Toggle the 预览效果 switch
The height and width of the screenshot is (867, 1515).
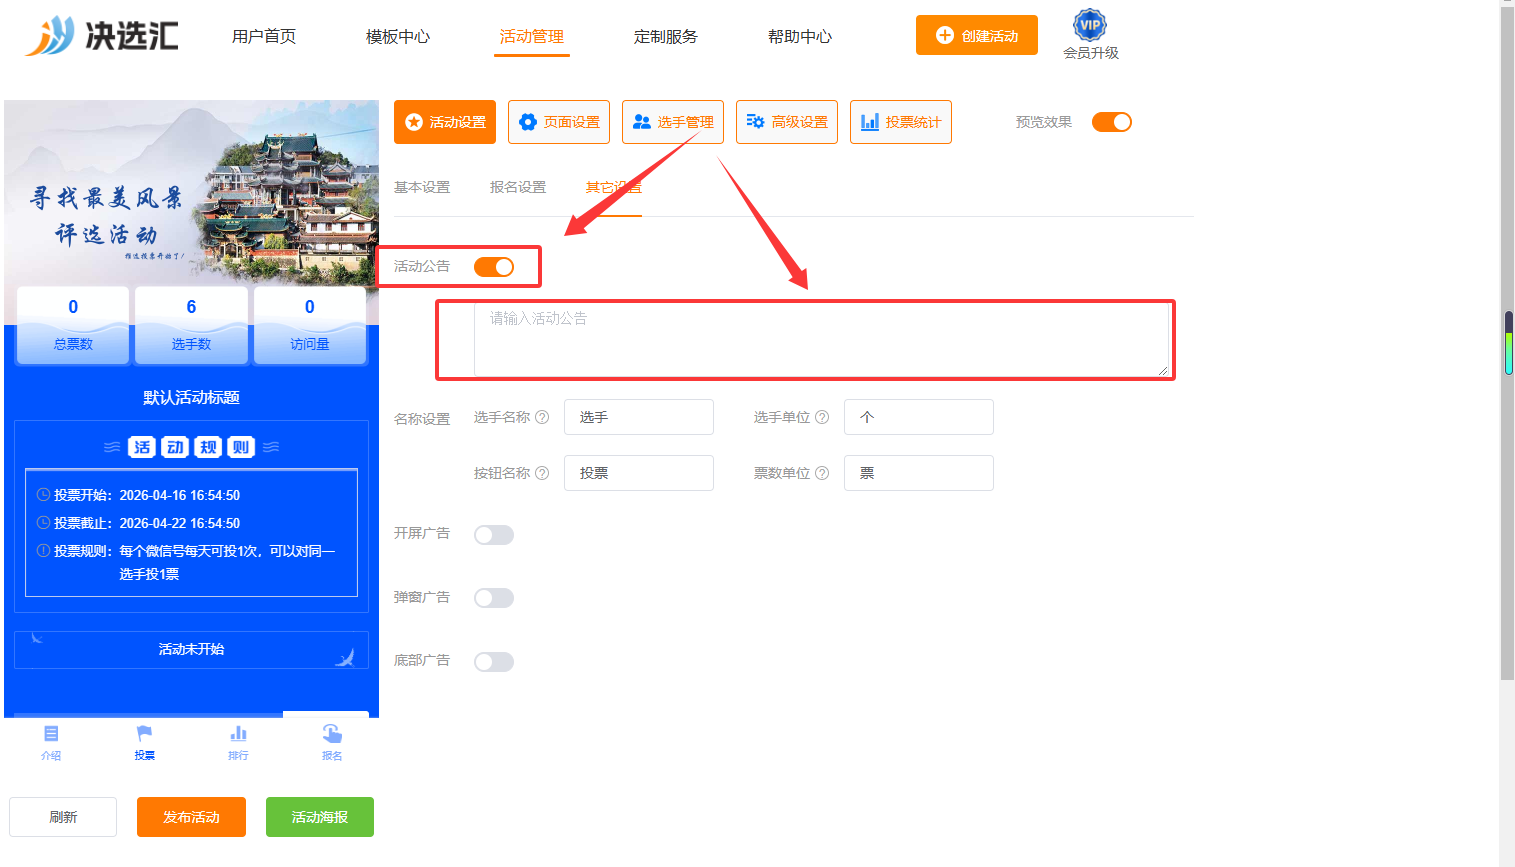[1112, 122]
